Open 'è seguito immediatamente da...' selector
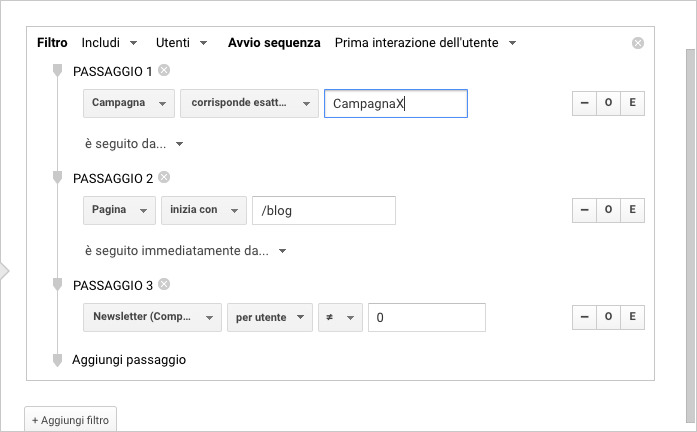Viewport: 697px width, 432px height. click(185, 251)
